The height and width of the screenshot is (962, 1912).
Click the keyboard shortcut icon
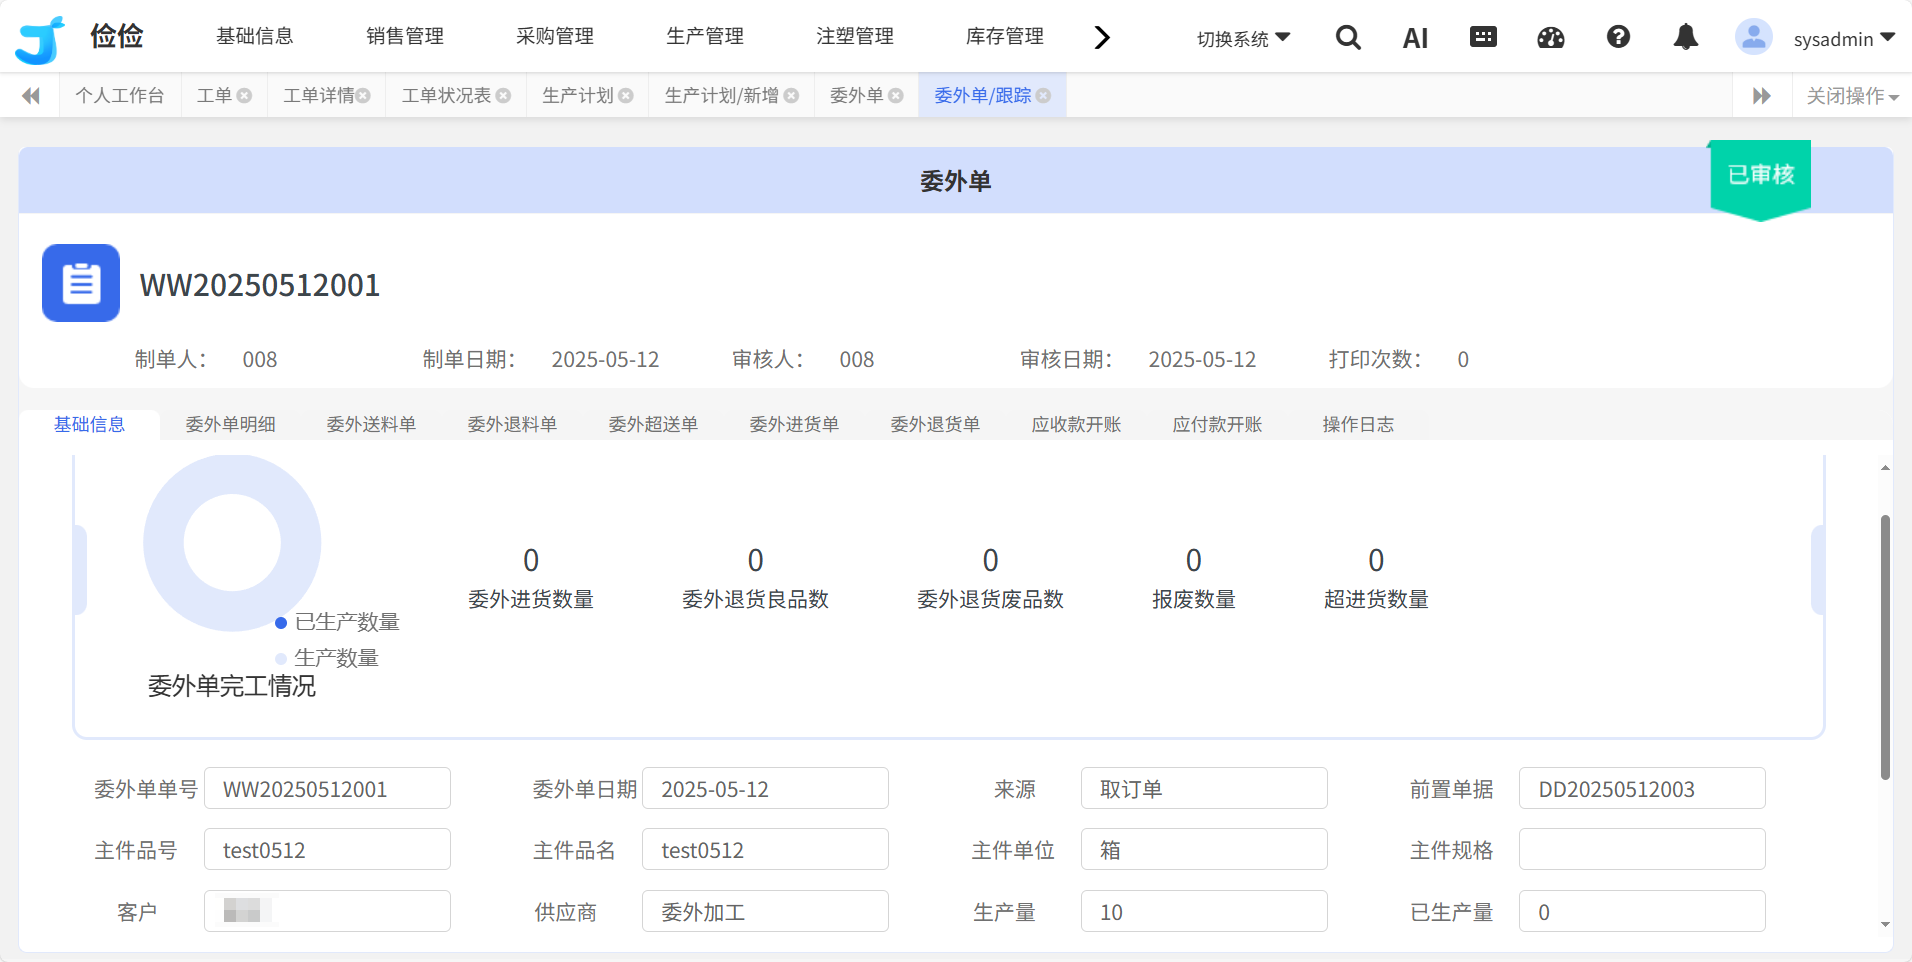(1483, 37)
